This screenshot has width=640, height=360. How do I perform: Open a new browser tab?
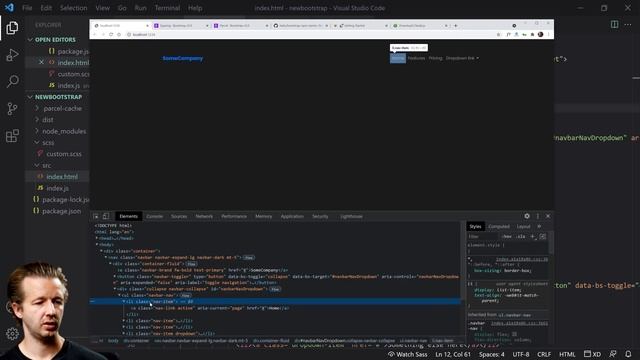(456, 25)
